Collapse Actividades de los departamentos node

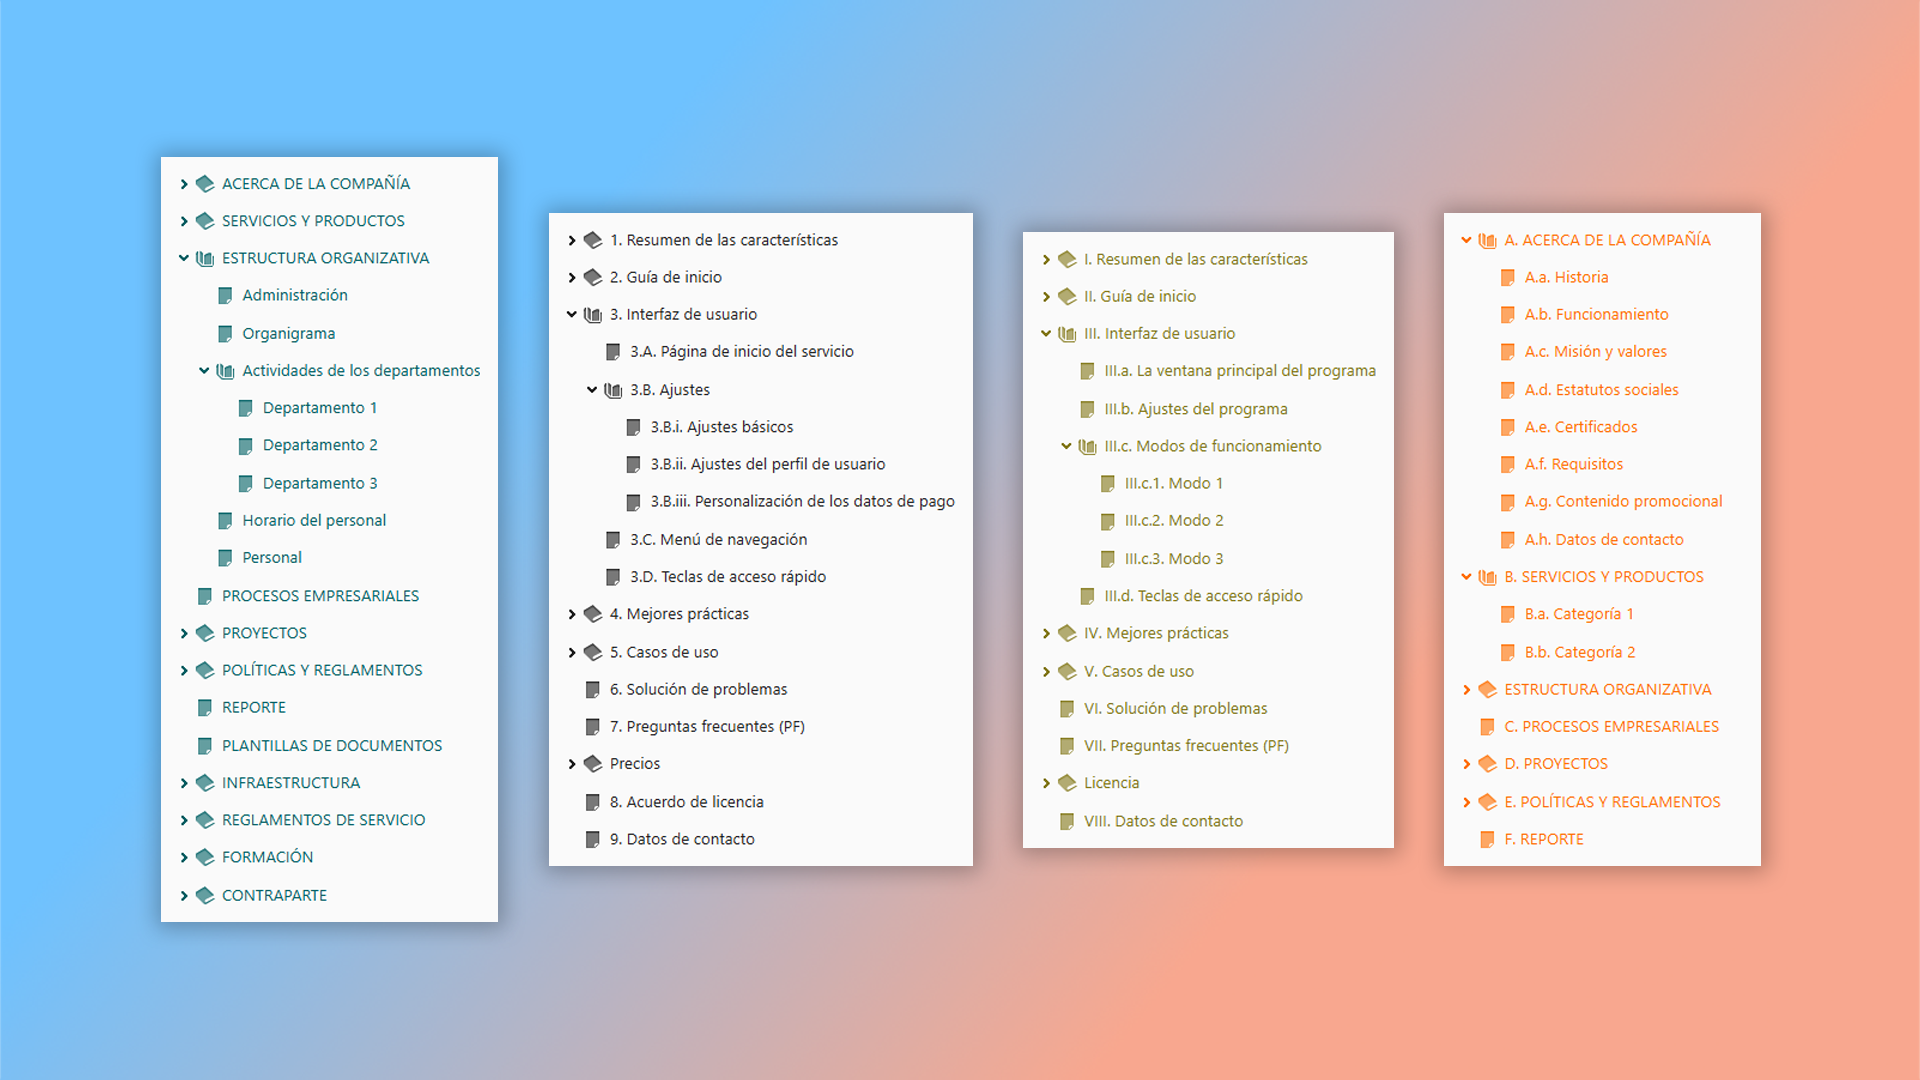[204, 370]
